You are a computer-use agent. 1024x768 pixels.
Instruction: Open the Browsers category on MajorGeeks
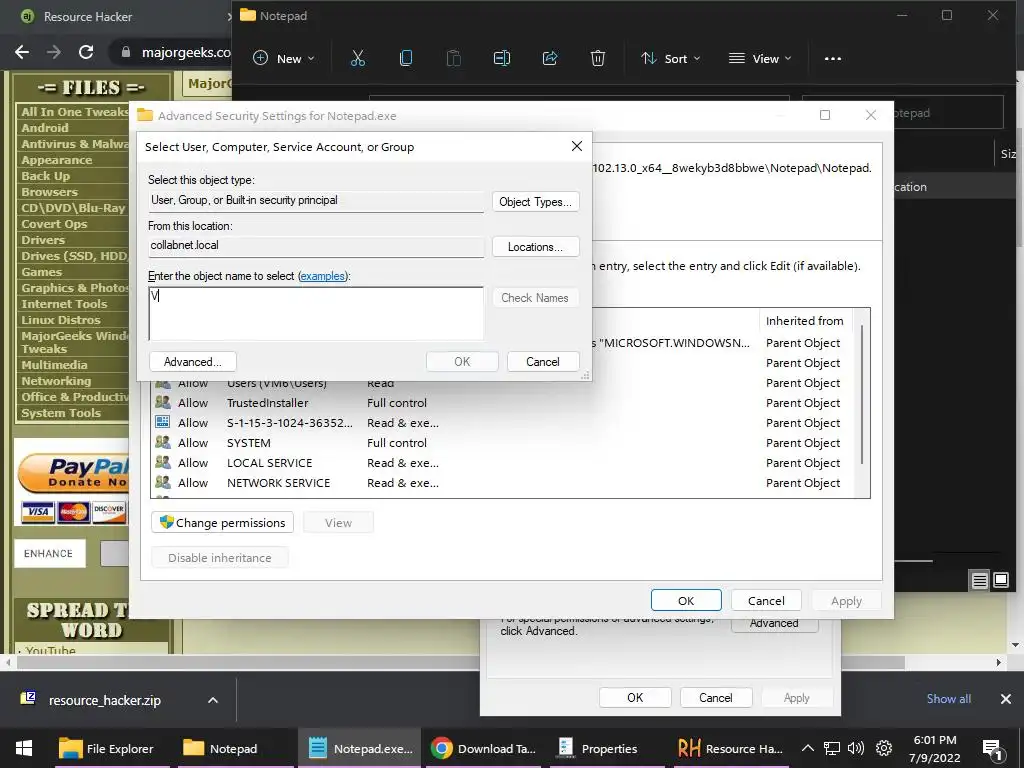49,192
